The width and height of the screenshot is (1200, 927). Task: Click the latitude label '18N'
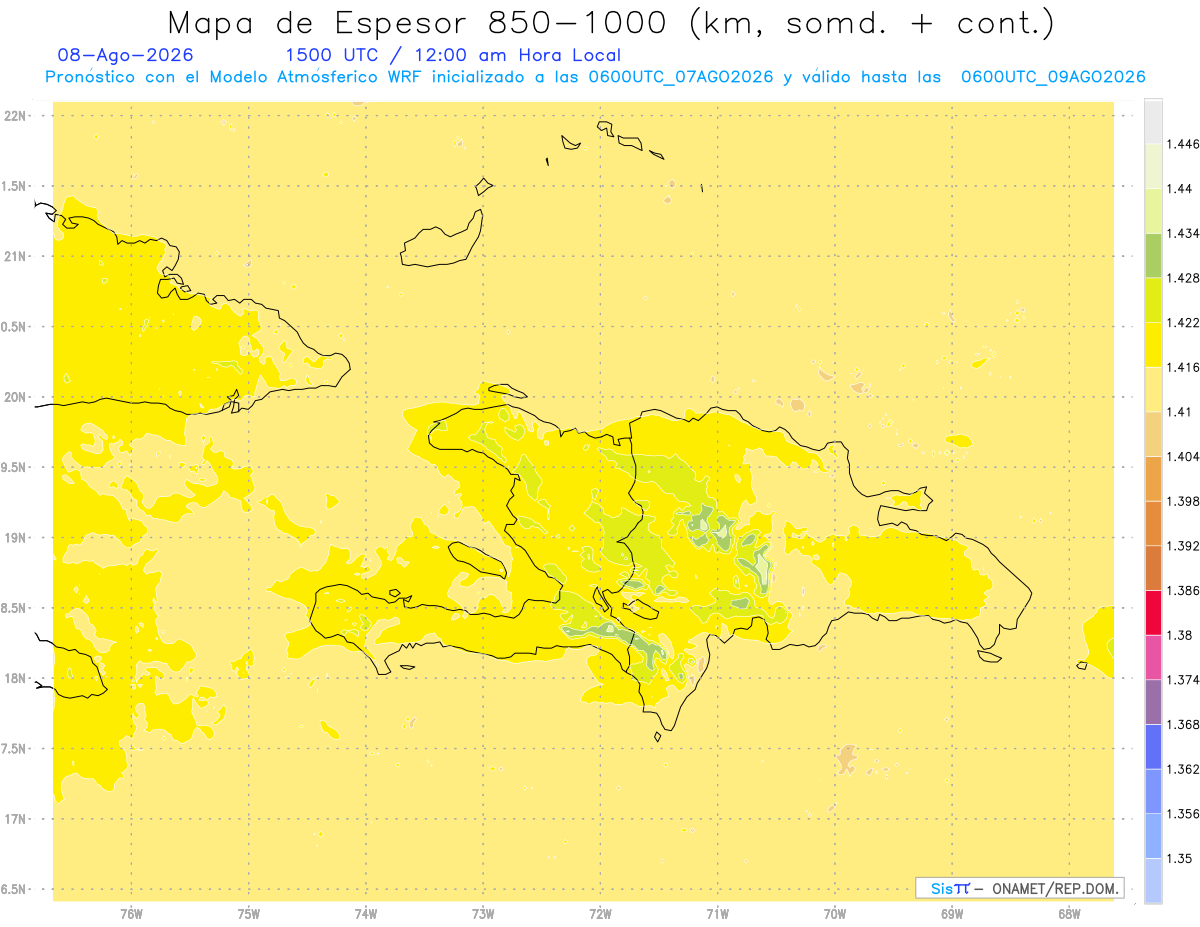pyautogui.click(x=15, y=678)
